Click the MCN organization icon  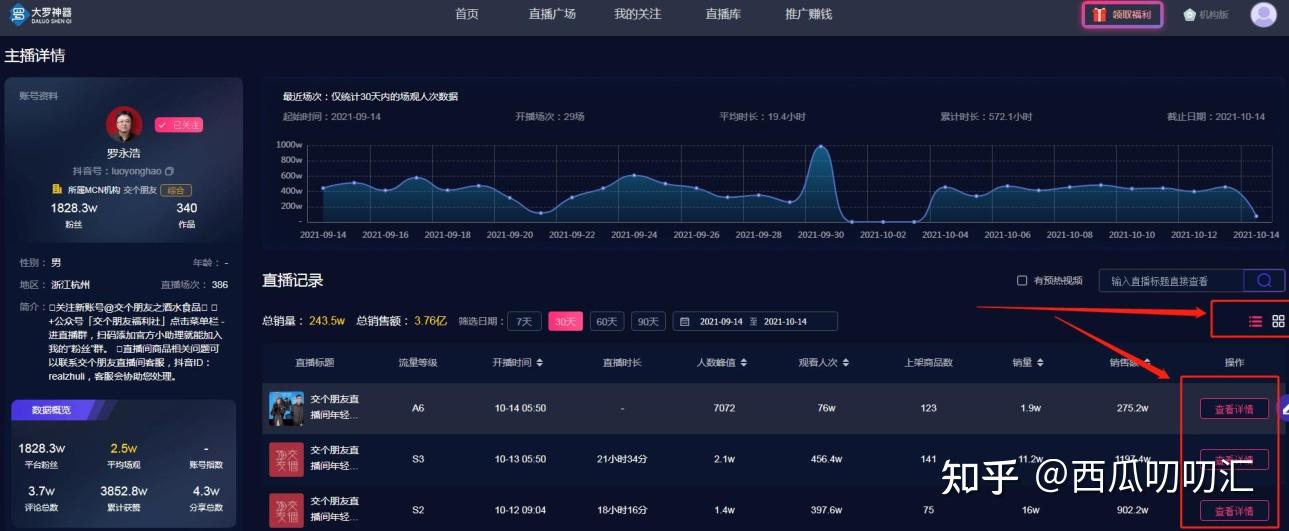57,189
